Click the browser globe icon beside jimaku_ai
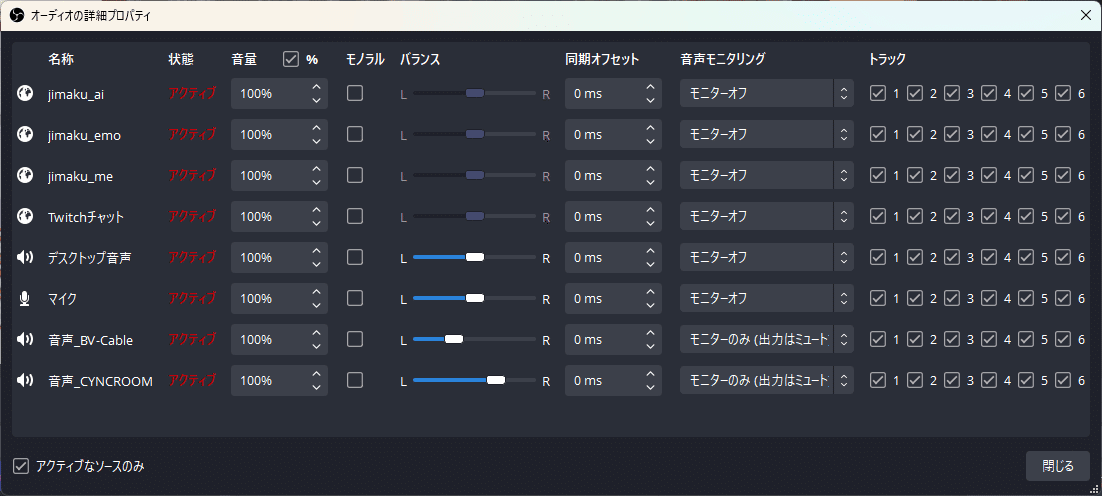This screenshot has width=1102, height=496. [x=25, y=93]
